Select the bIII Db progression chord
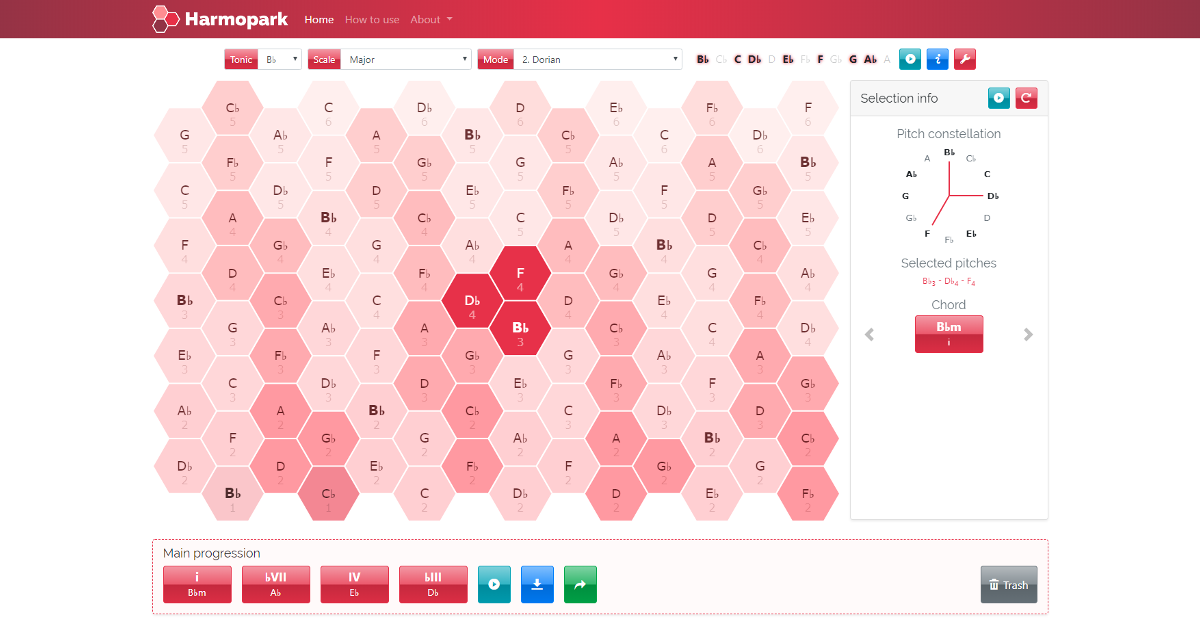The height and width of the screenshot is (630, 1200). click(433, 585)
